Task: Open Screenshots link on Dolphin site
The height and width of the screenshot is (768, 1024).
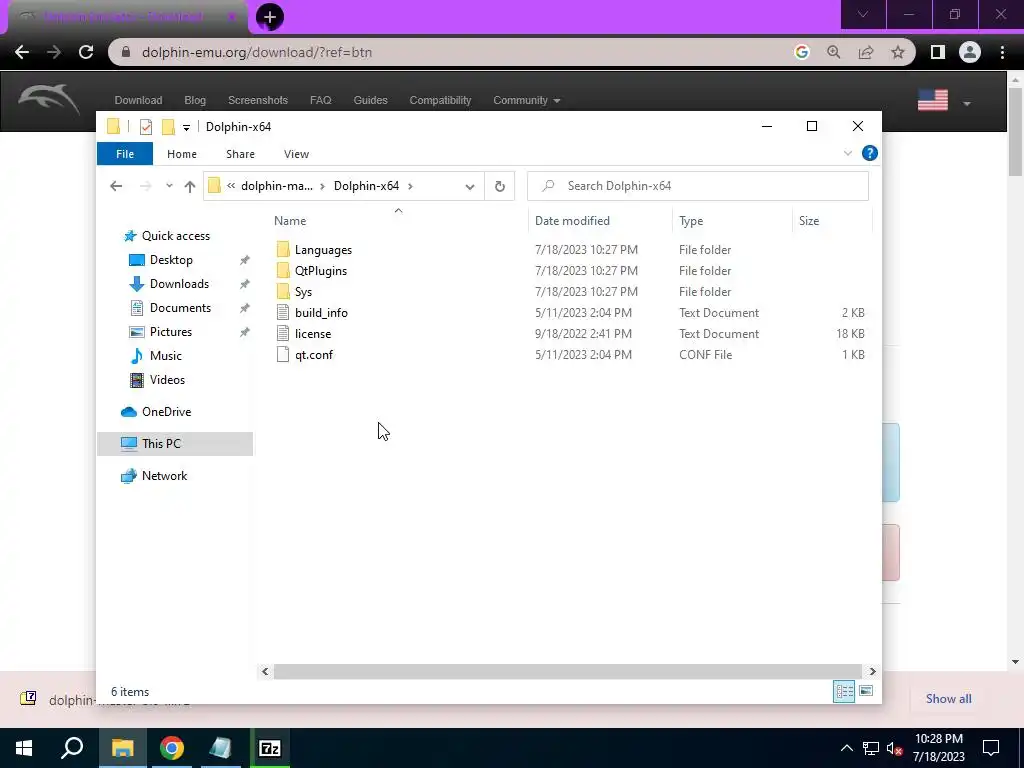Action: point(258,101)
